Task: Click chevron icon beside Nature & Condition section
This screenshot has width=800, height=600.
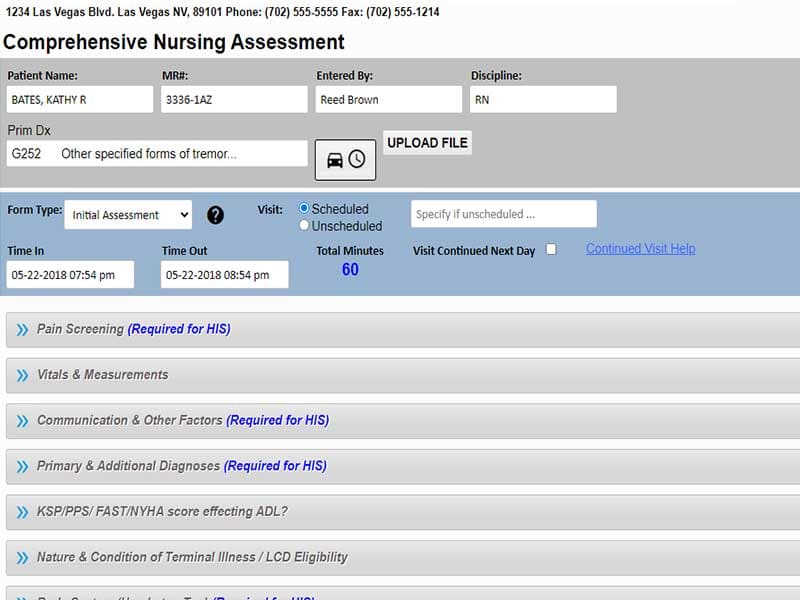Action: 22,558
